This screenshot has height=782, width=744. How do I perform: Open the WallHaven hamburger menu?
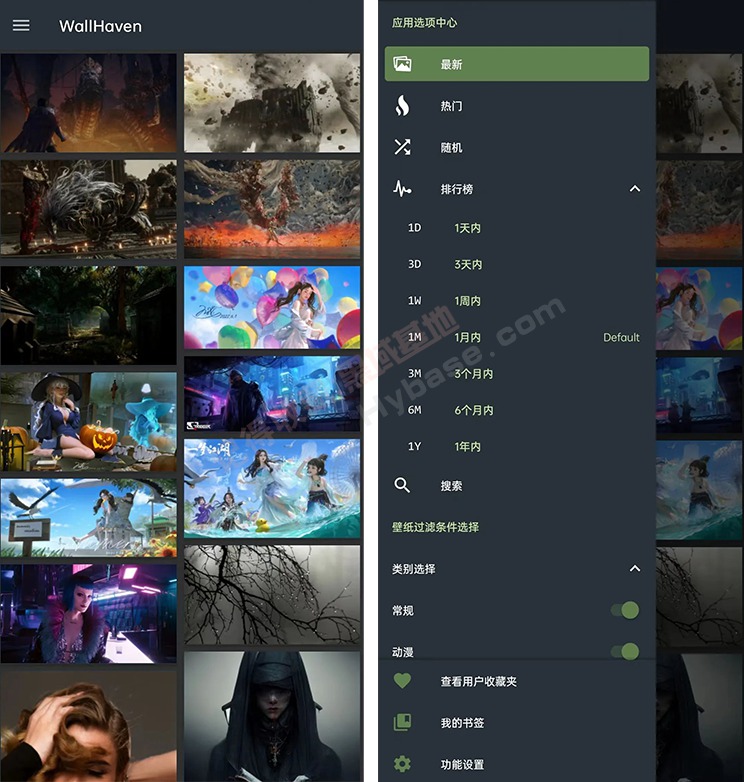click(x=21, y=25)
